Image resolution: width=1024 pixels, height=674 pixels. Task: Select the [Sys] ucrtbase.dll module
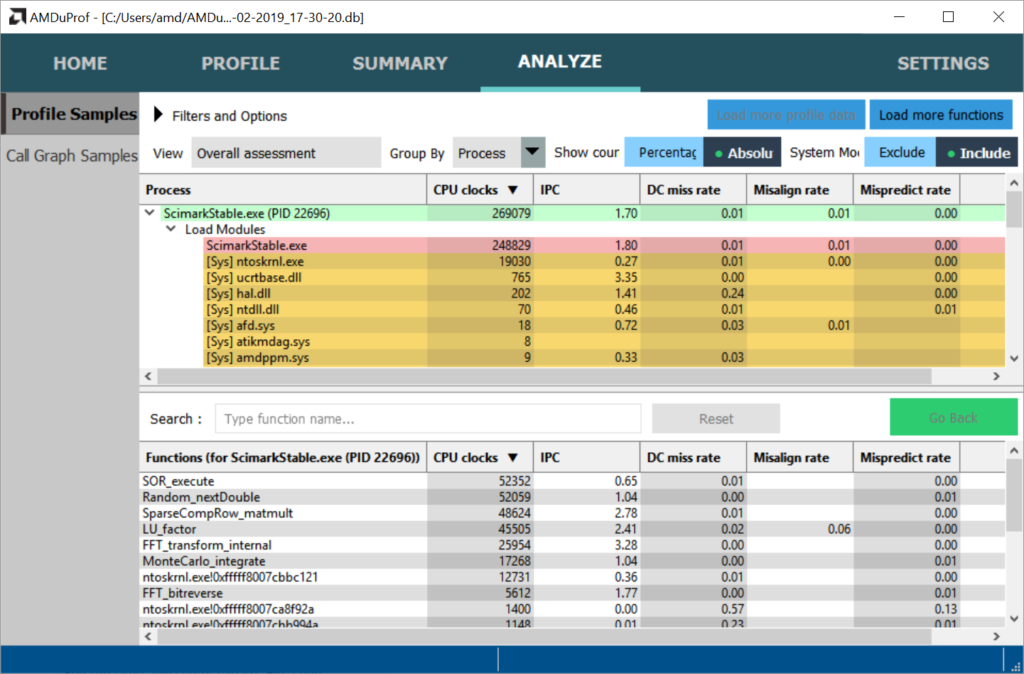pyautogui.click(x=603, y=278)
